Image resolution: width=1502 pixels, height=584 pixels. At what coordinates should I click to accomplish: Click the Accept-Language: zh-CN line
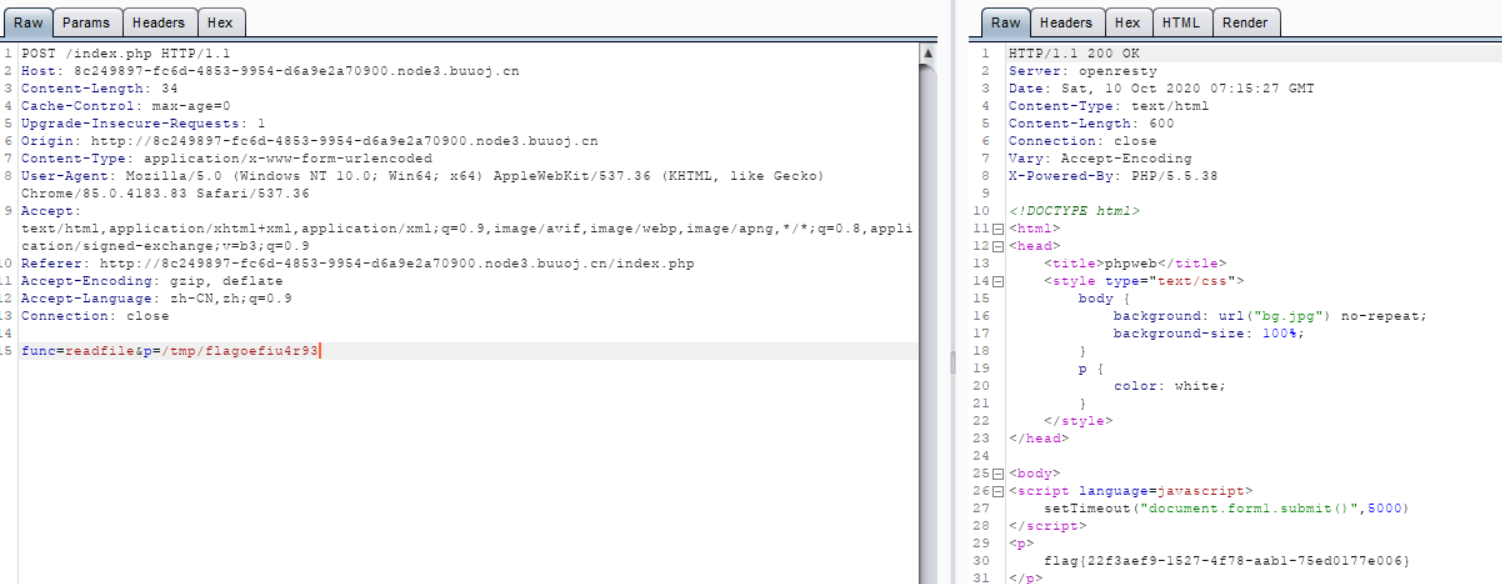click(x=156, y=298)
